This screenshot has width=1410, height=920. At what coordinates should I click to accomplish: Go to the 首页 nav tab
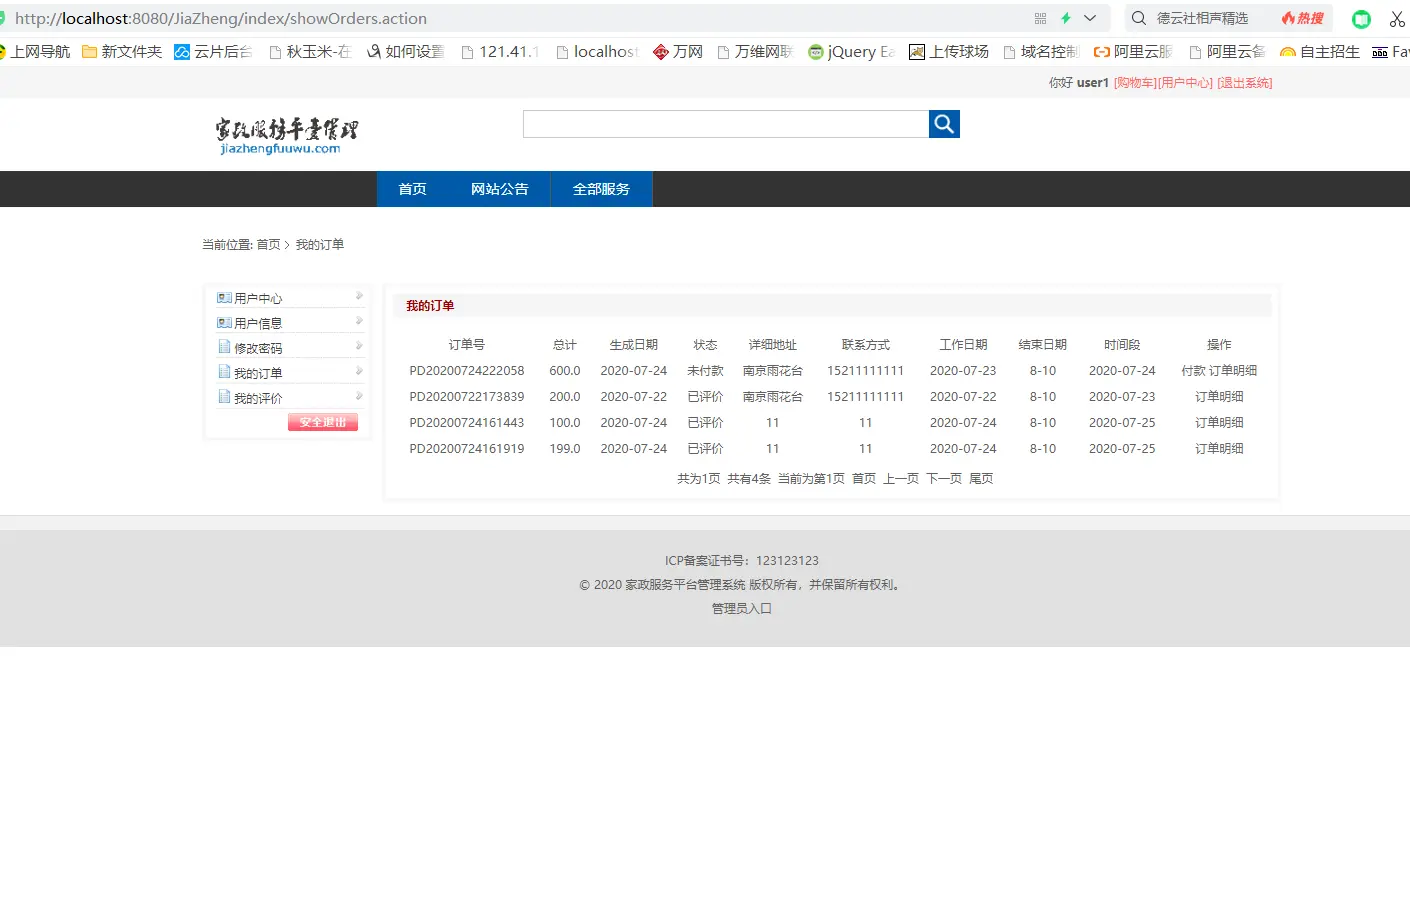pos(412,189)
